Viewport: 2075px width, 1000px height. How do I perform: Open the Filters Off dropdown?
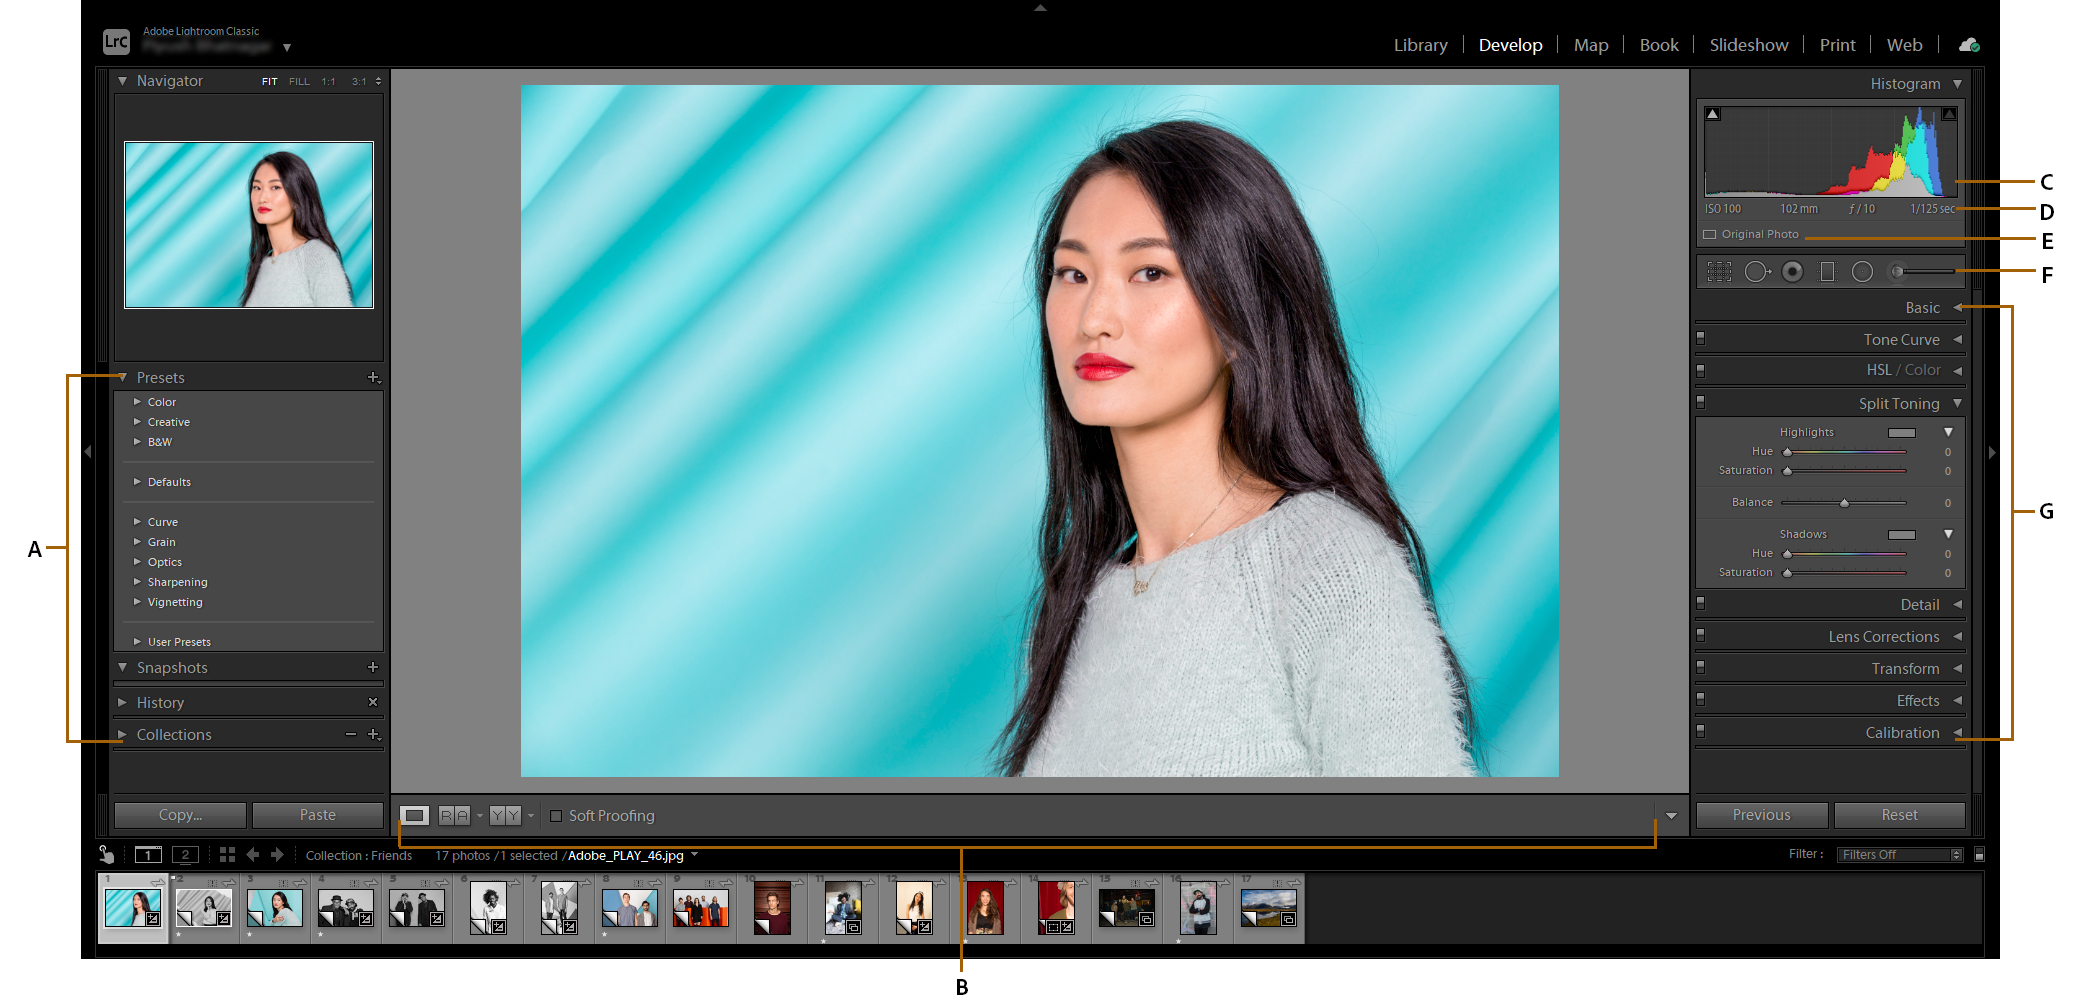pyautogui.click(x=1900, y=855)
